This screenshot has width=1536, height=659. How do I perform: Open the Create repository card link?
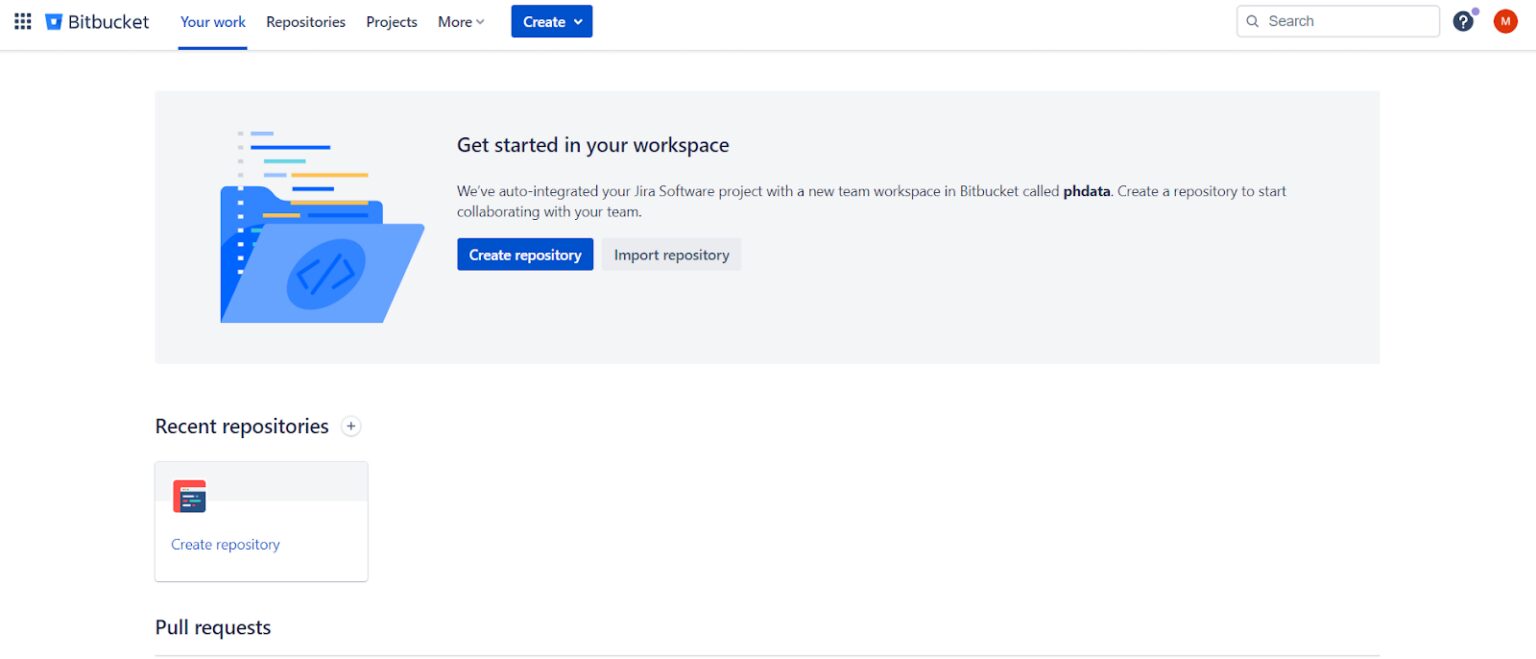[224, 544]
